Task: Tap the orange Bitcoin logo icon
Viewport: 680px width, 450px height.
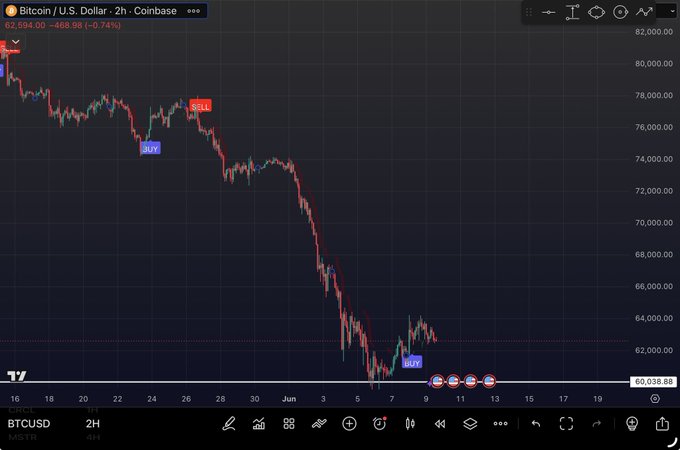Action: (11, 11)
